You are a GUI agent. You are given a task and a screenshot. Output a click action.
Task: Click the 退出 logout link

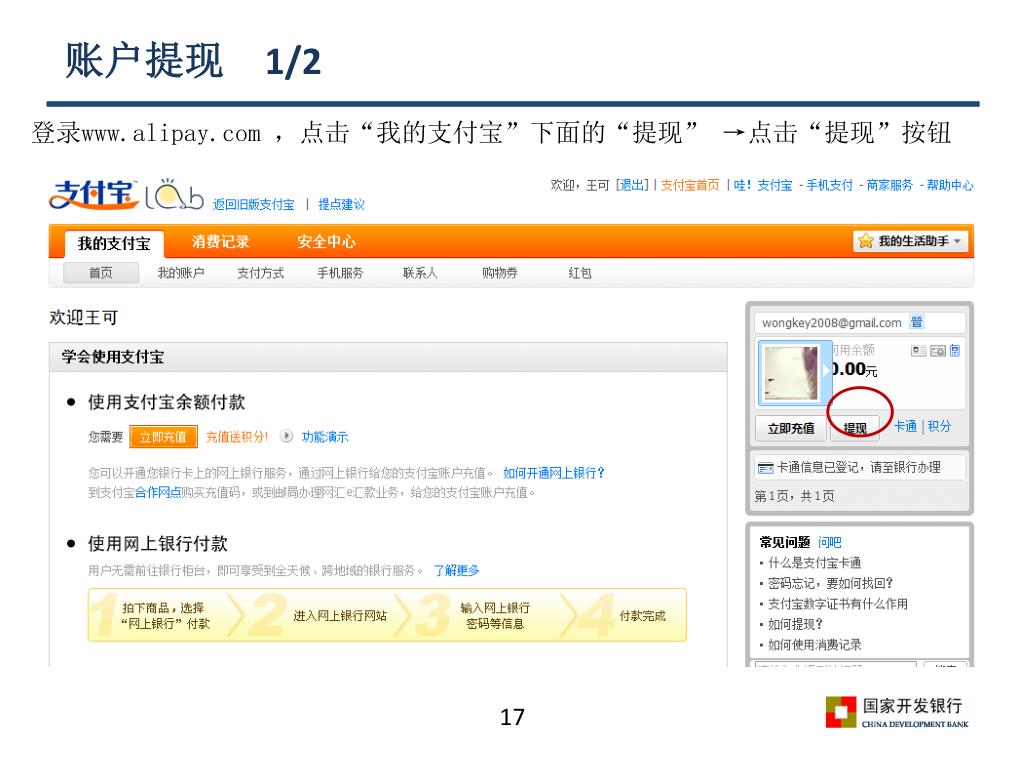point(632,185)
